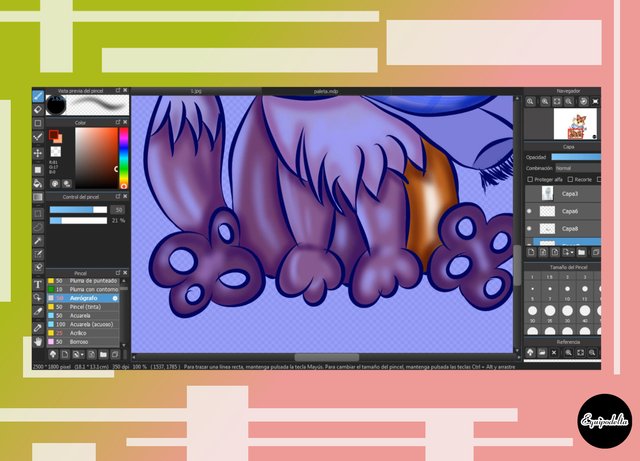Open Aerógrafo brush settings gear
This screenshot has height=461, width=640.
click(x=115, y=298)
